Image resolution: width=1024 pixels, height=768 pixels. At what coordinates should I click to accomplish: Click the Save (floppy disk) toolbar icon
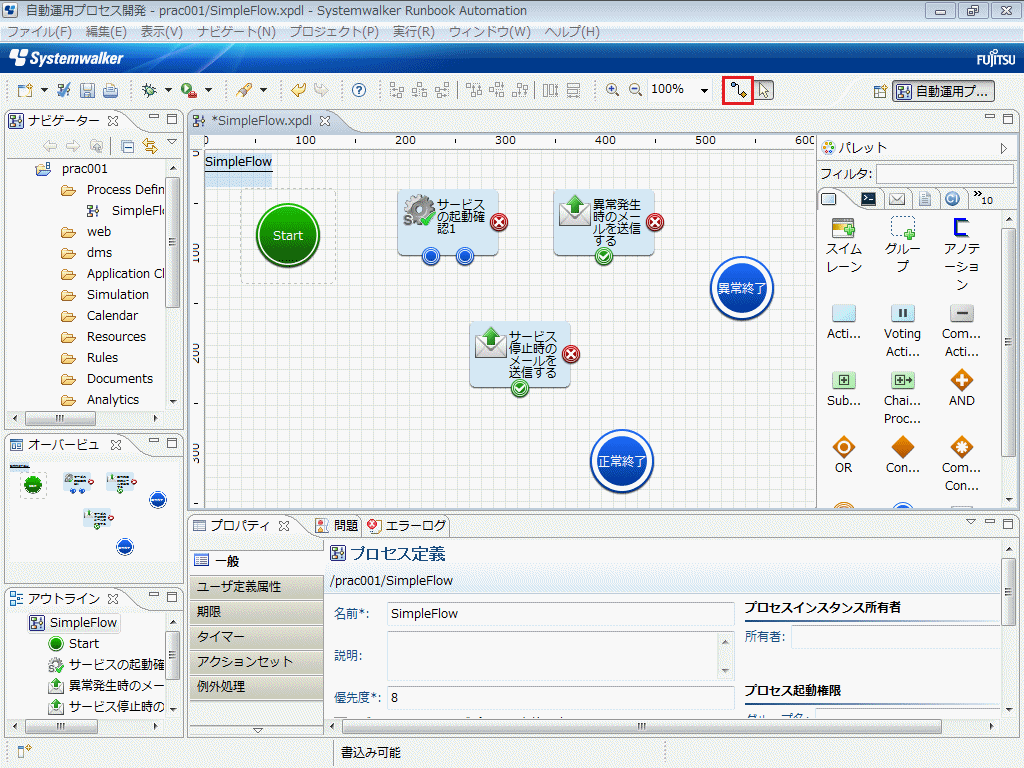(87, 90)
